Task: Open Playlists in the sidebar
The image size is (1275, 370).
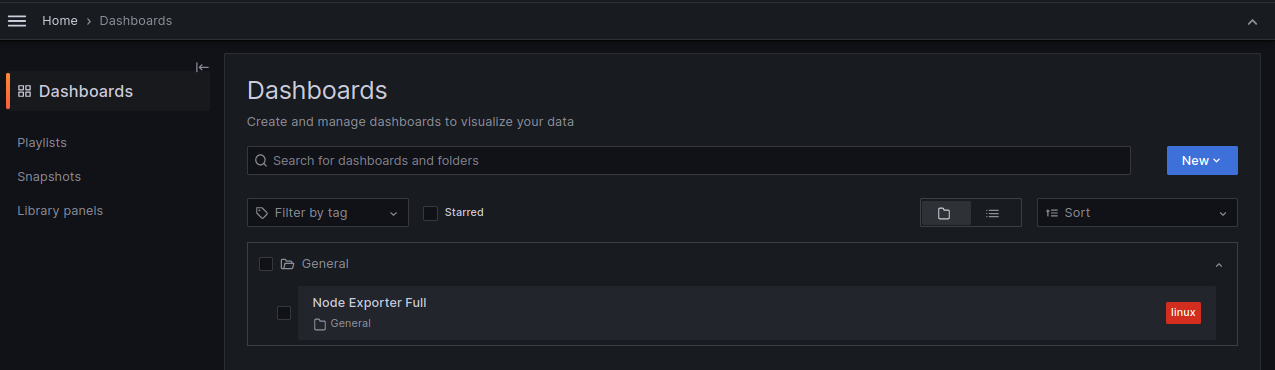Action: pyautogui.click(x=42, y=143)
